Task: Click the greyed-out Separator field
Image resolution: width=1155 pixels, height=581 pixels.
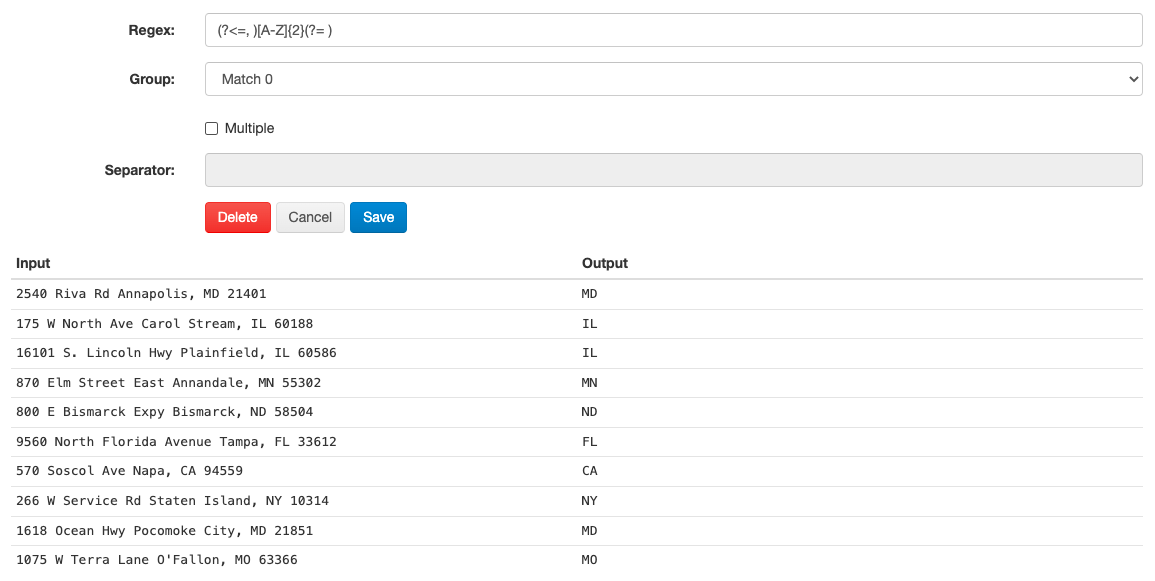Action: (672, 170)
